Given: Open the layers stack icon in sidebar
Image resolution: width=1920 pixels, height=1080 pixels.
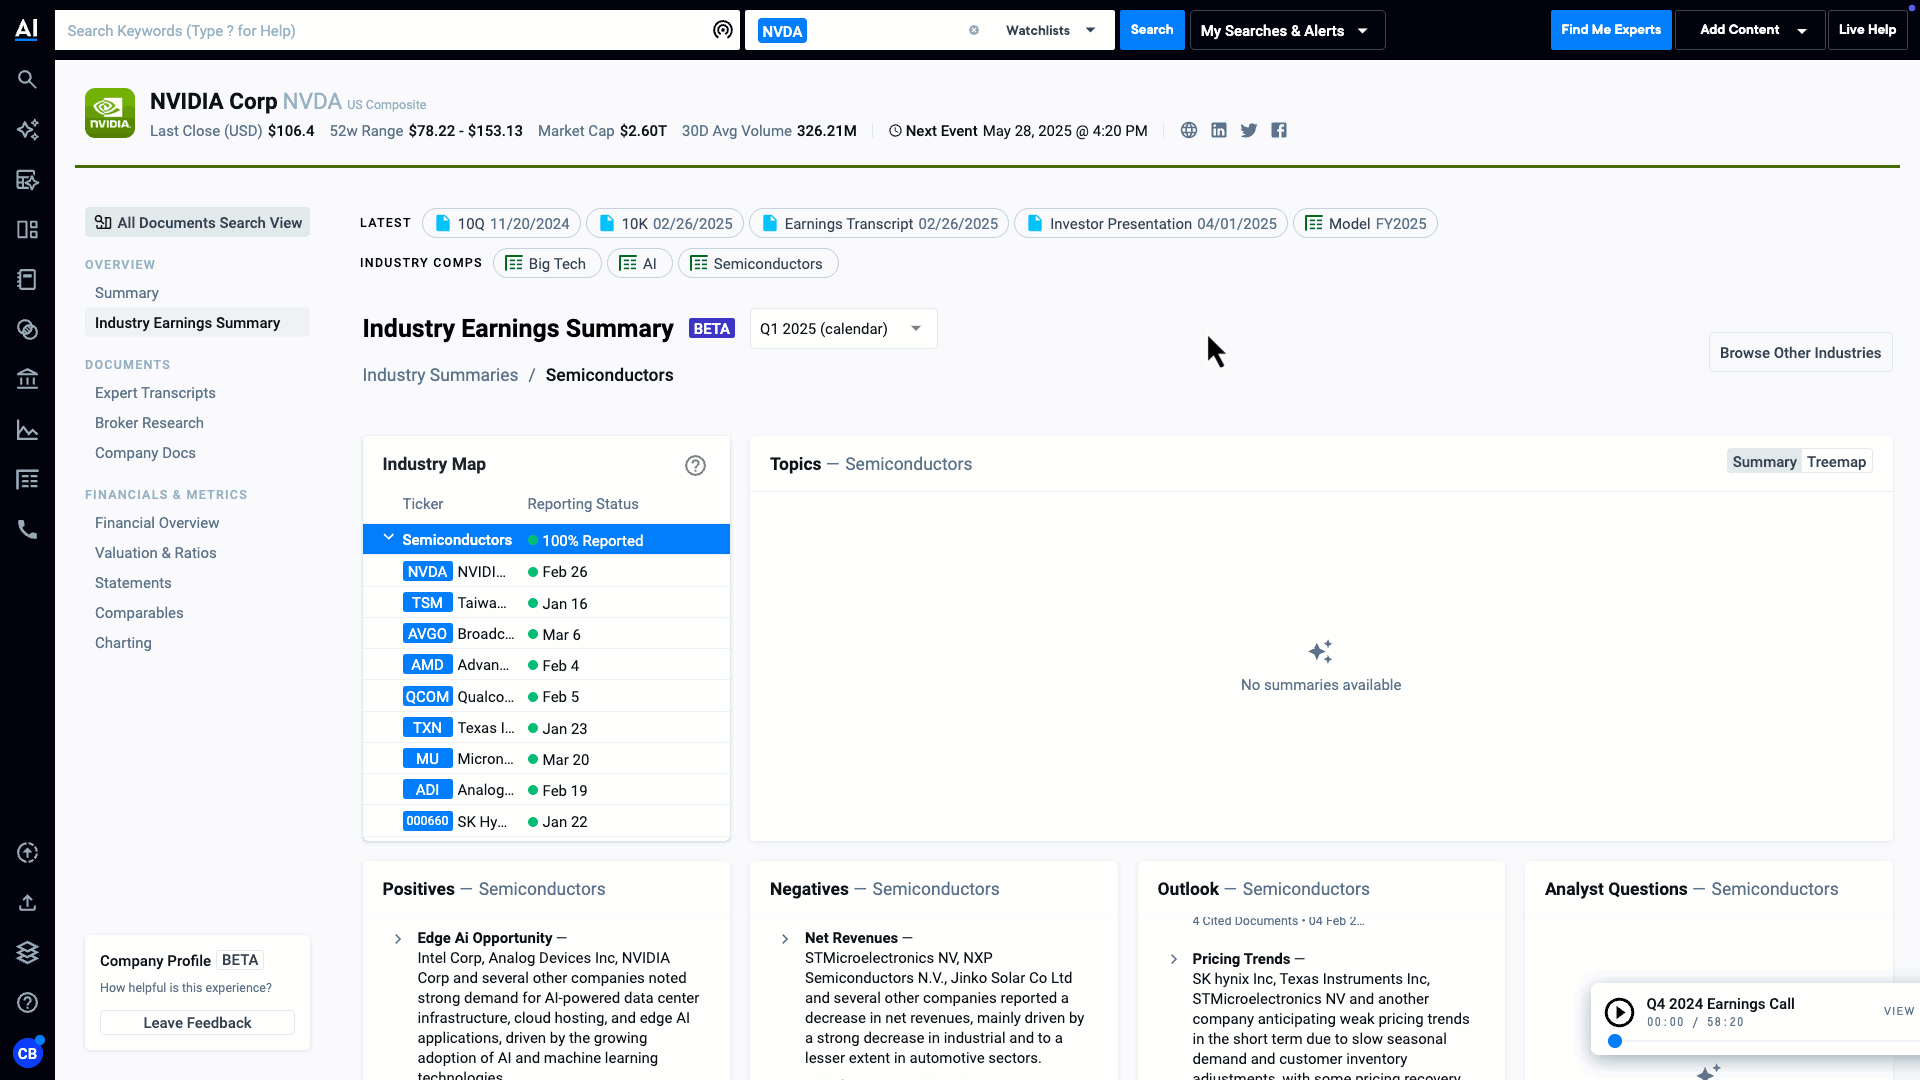Looking at the screenshot, I should point(27,952).
